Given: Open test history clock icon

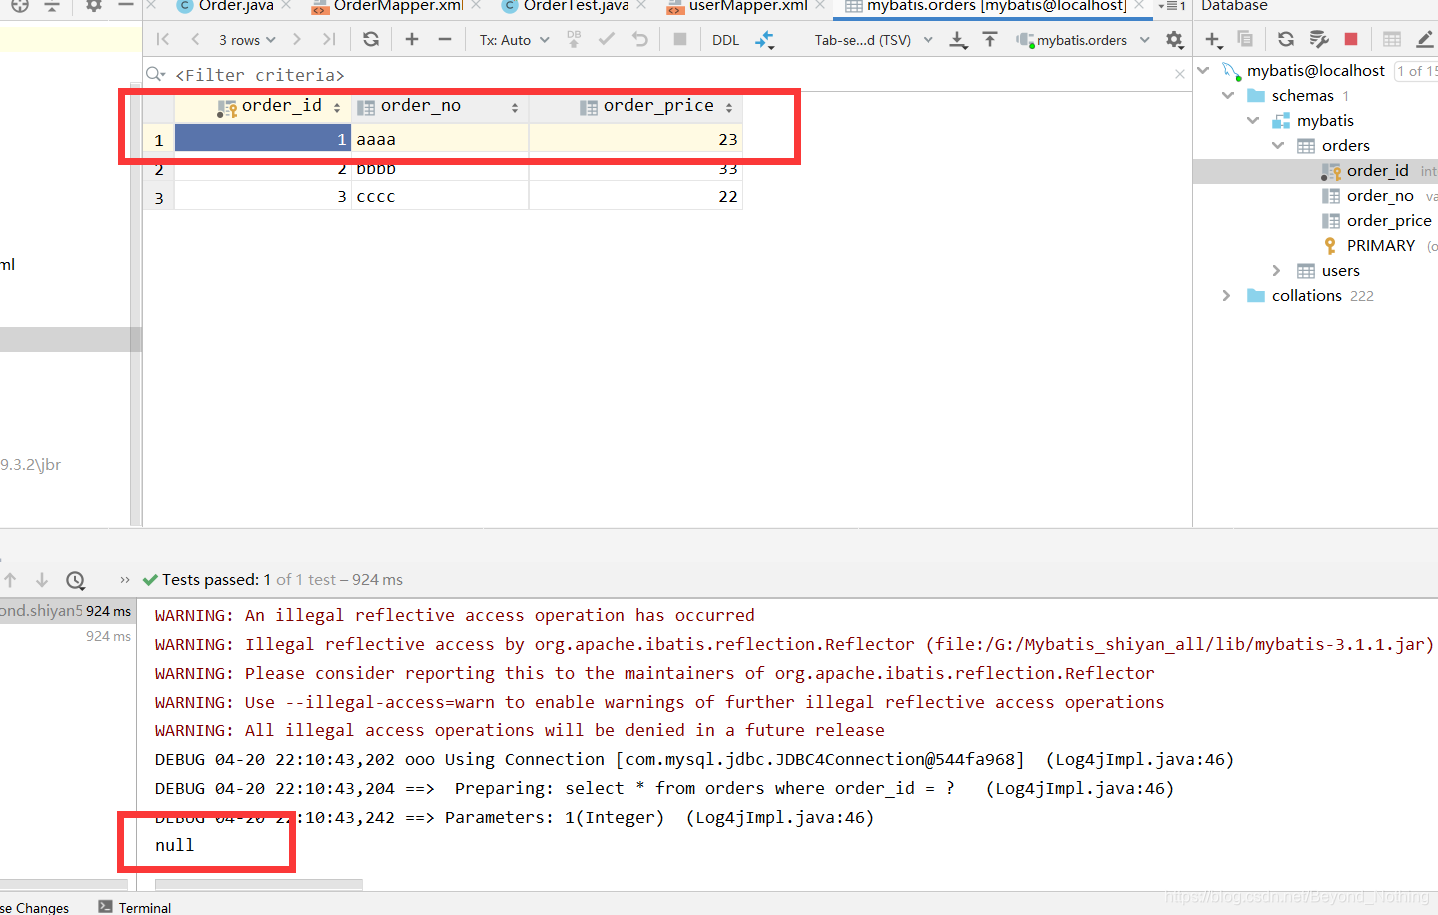Looking at the screenshot, I should (x=75, y=580).
